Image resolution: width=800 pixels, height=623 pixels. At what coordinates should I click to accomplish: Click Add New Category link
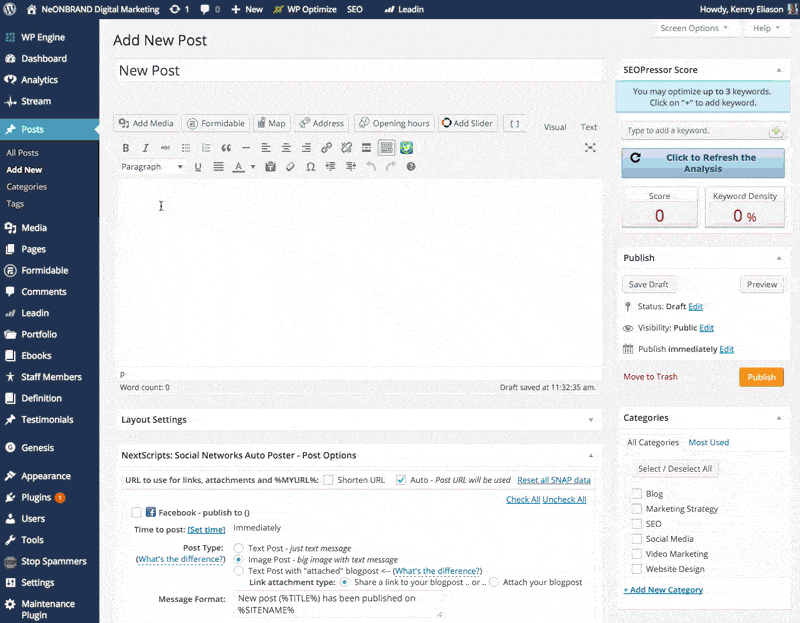663,590
